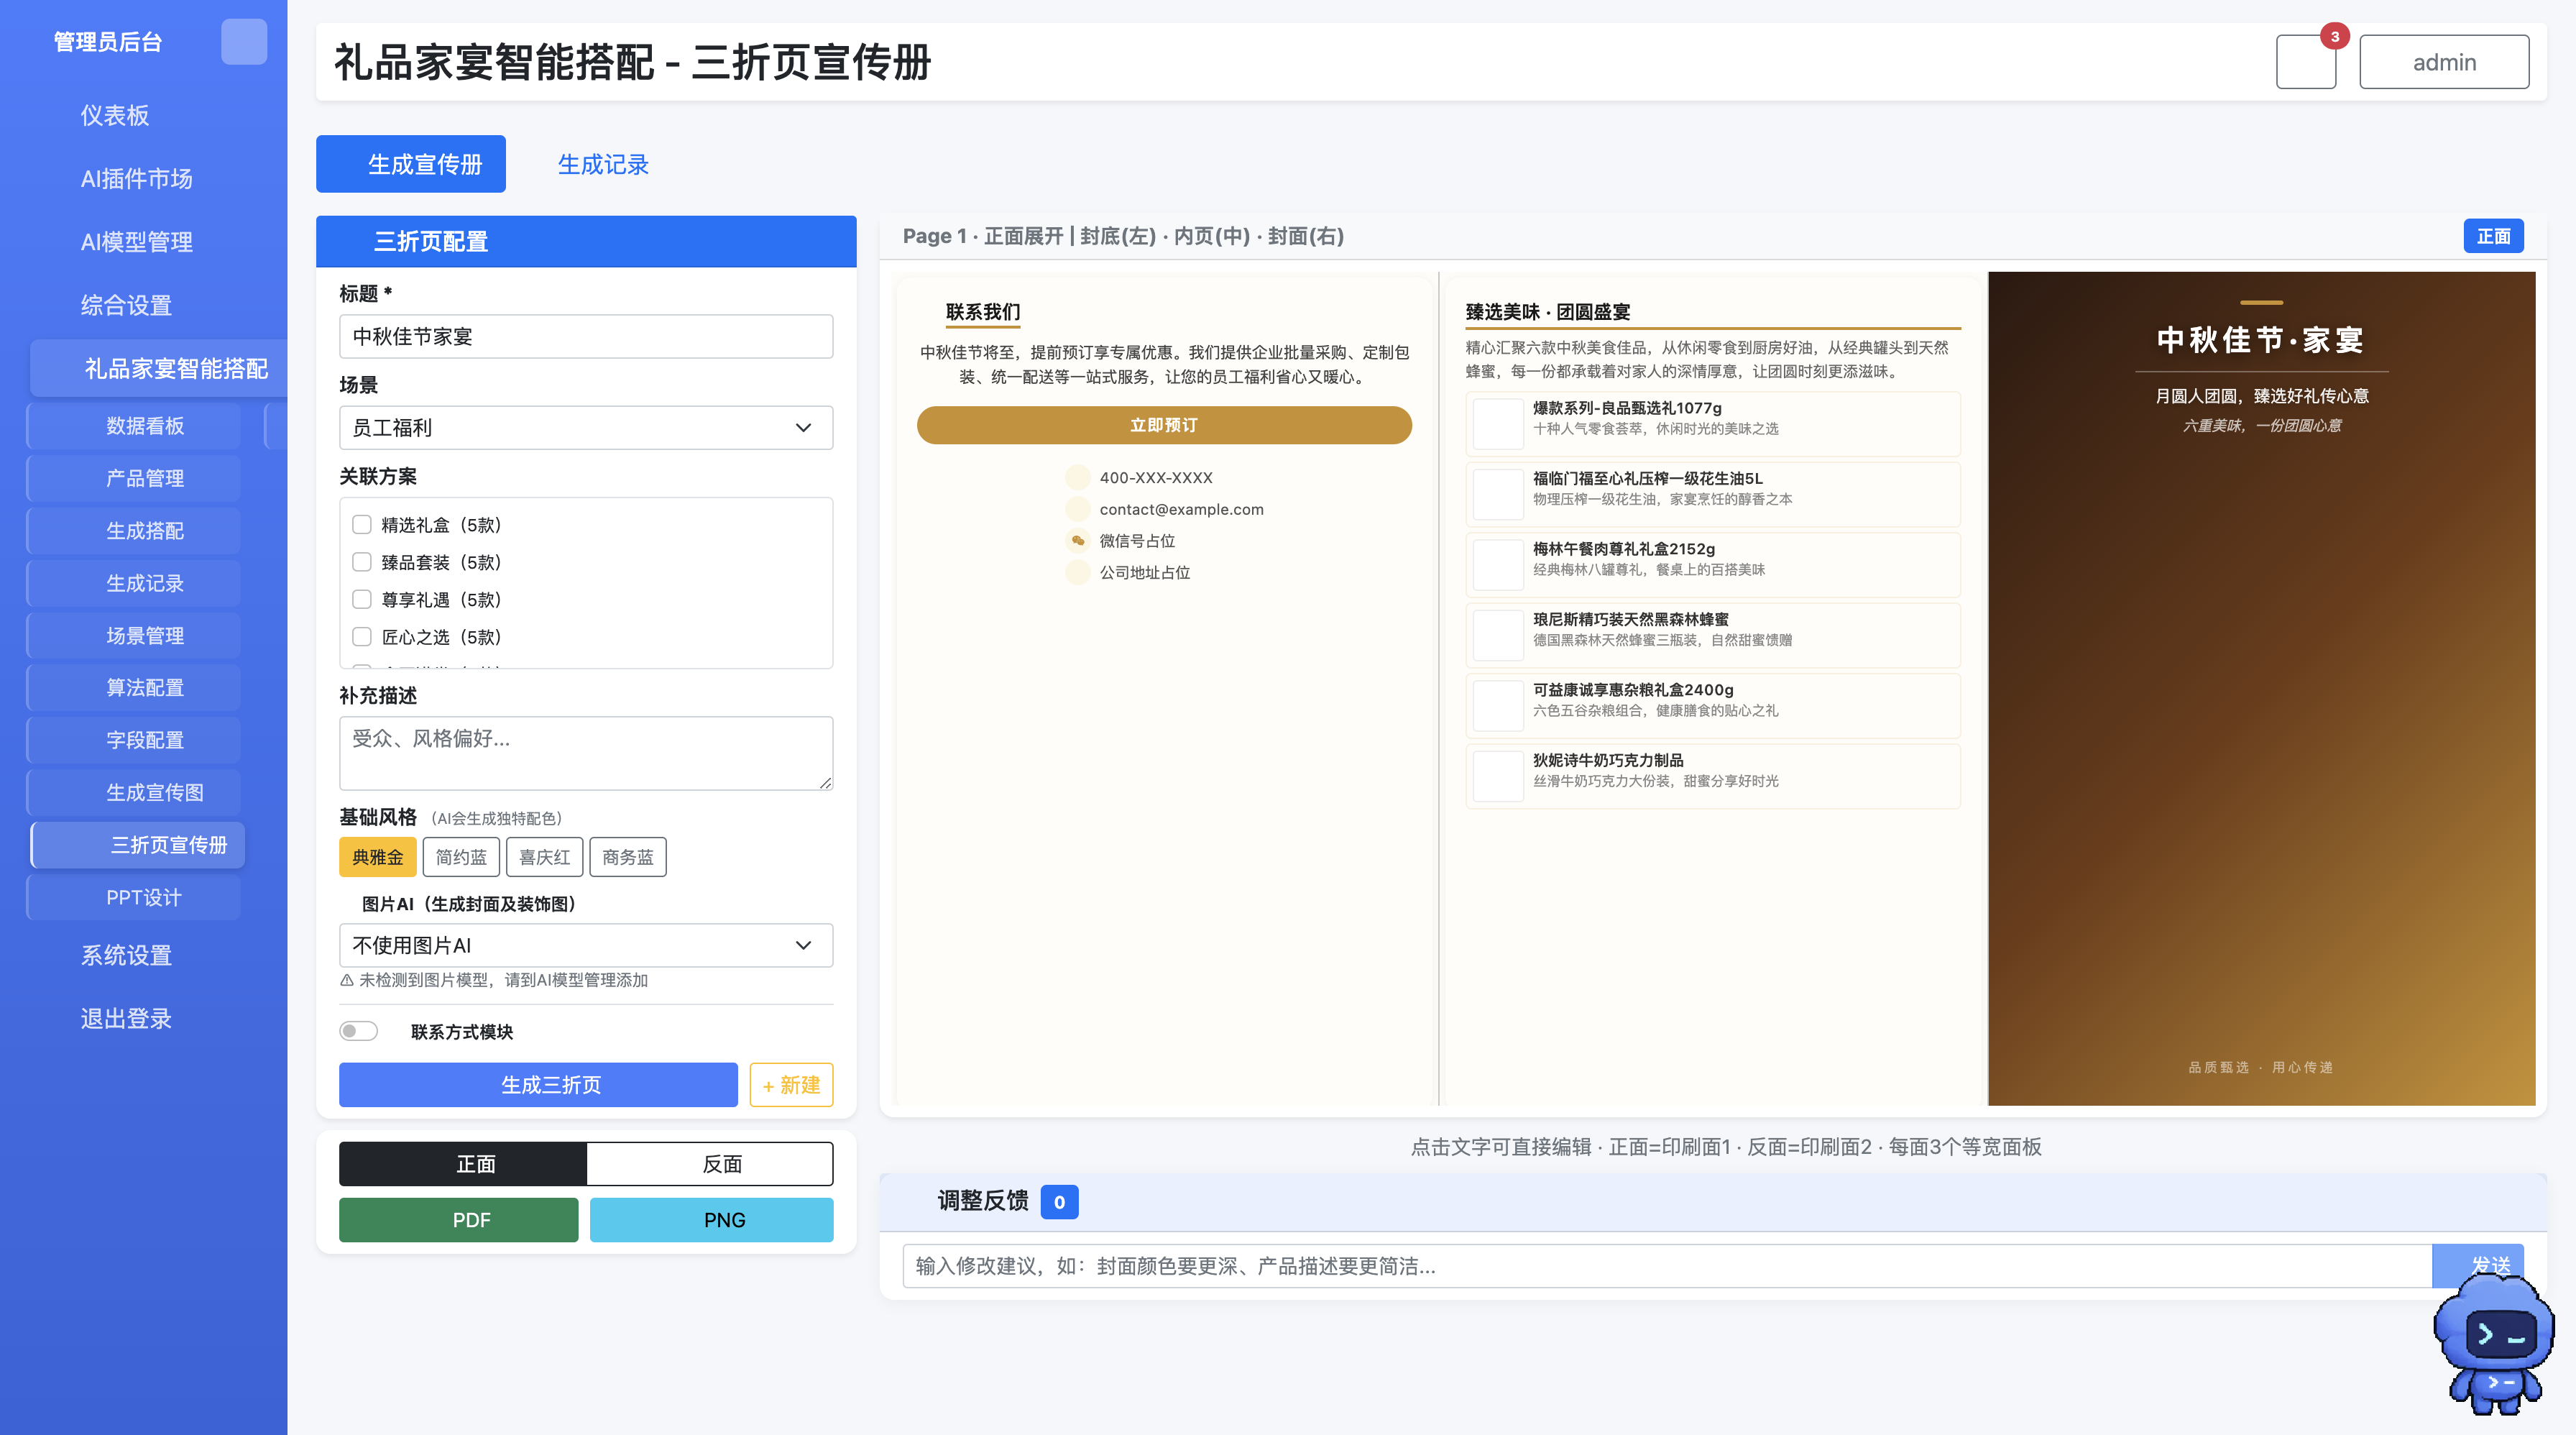Select the 喜庆红 base style swatch

(544, 857)
